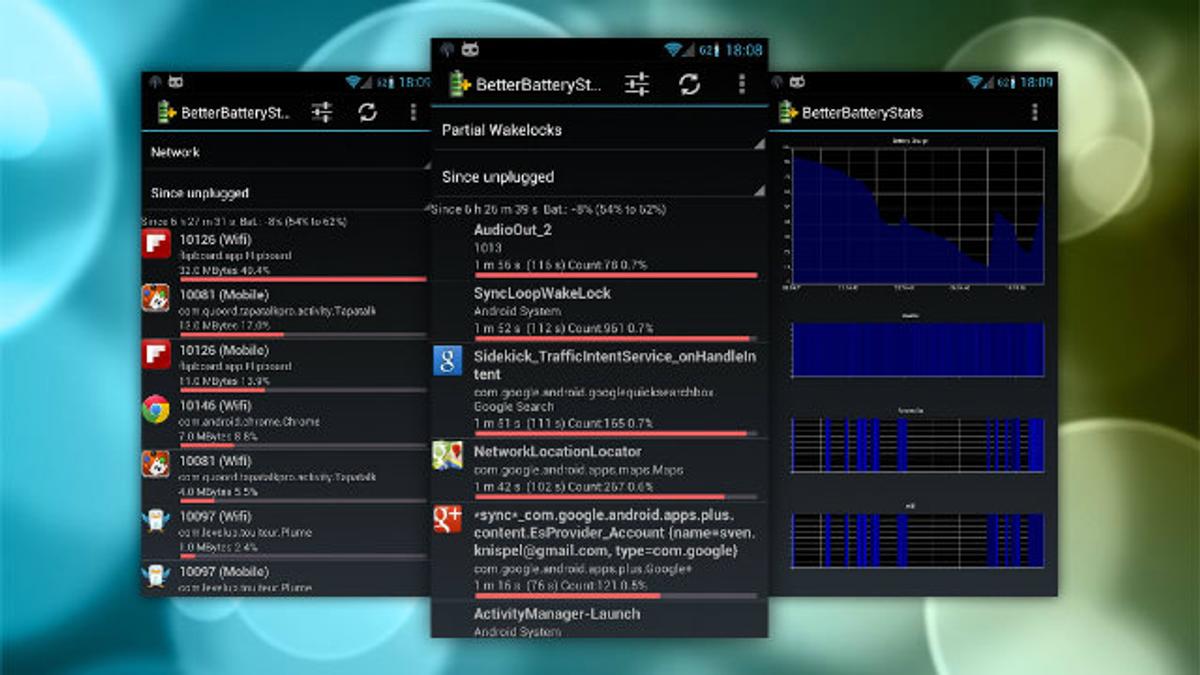Tap BetterBatteryStats battery icon on right phone
Viewport: 1200px width, 675px height.
coord(788,112)
